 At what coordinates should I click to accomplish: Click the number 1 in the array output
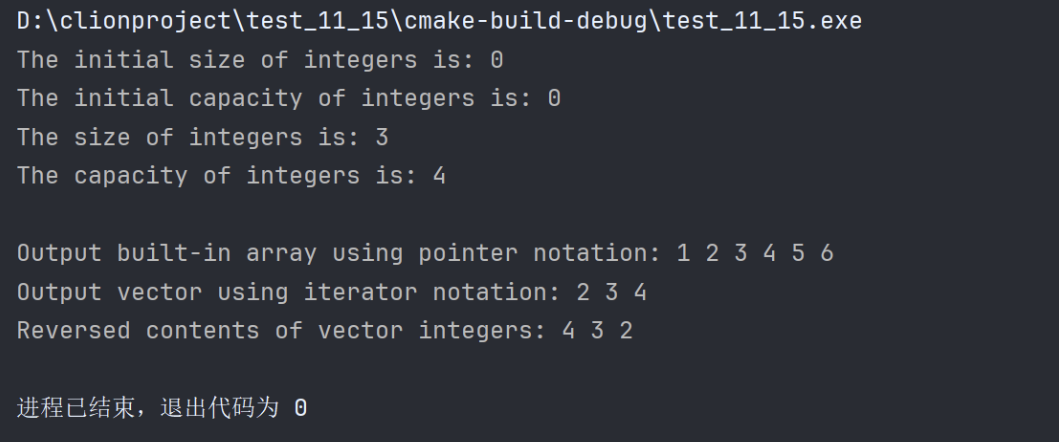(683, 253)
